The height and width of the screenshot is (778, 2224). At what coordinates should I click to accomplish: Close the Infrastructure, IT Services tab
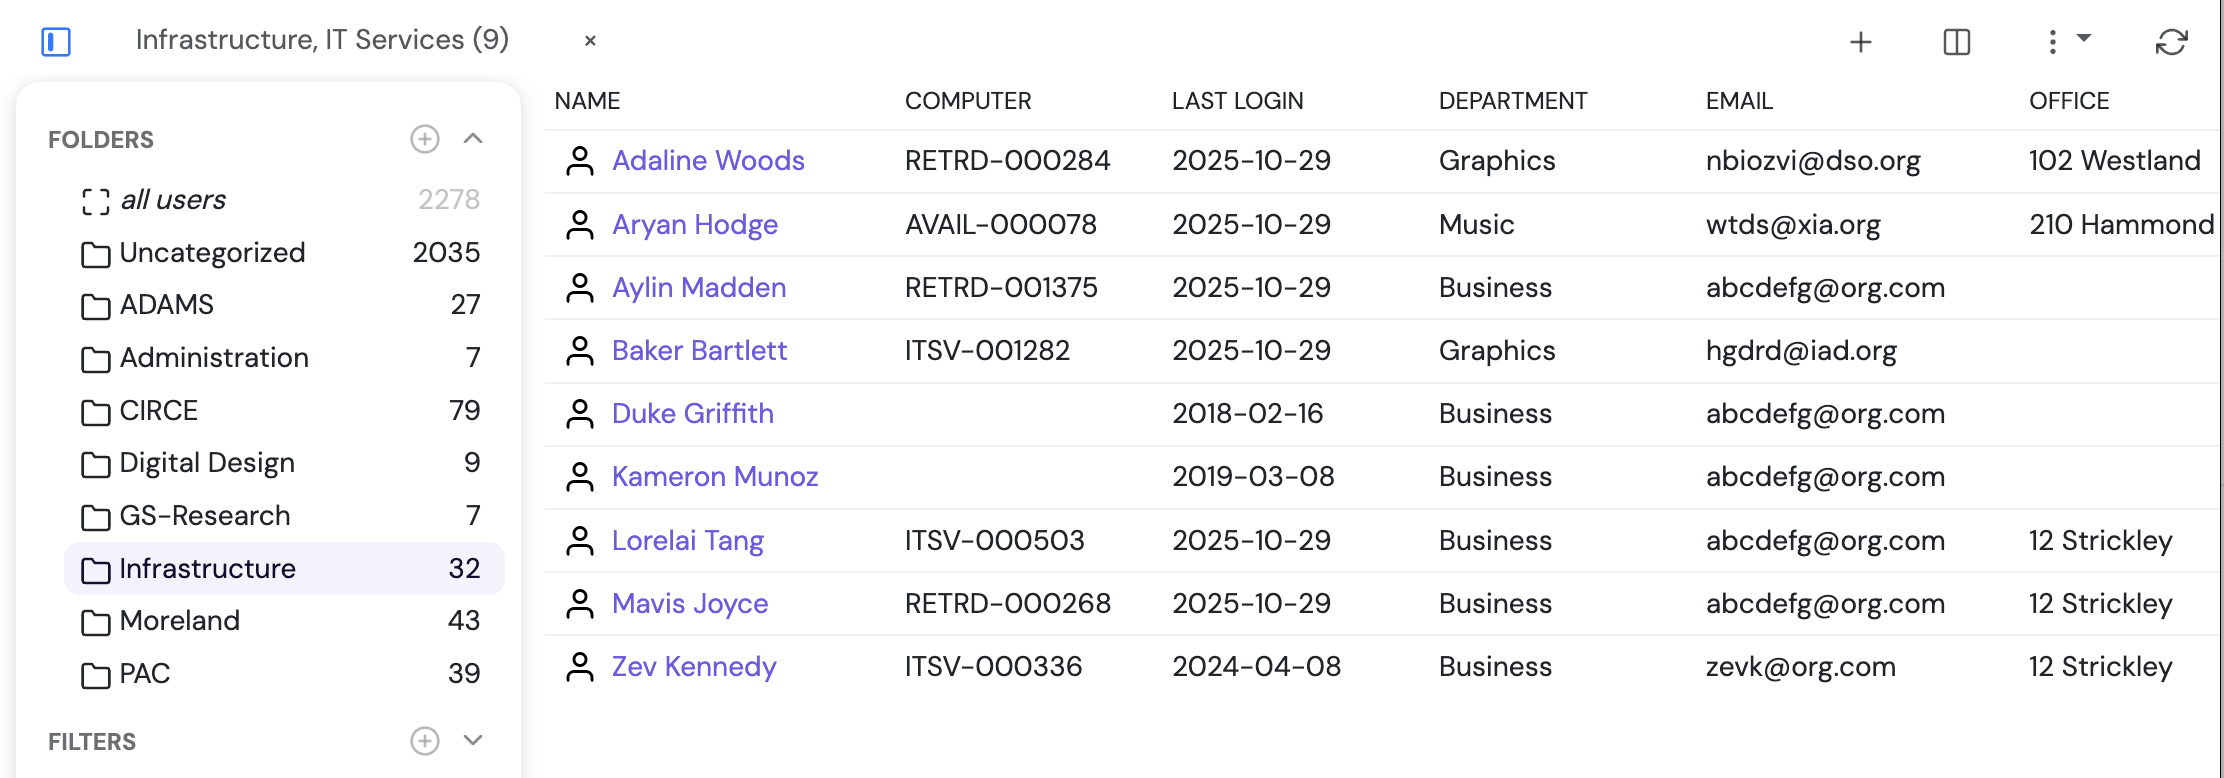590,41
